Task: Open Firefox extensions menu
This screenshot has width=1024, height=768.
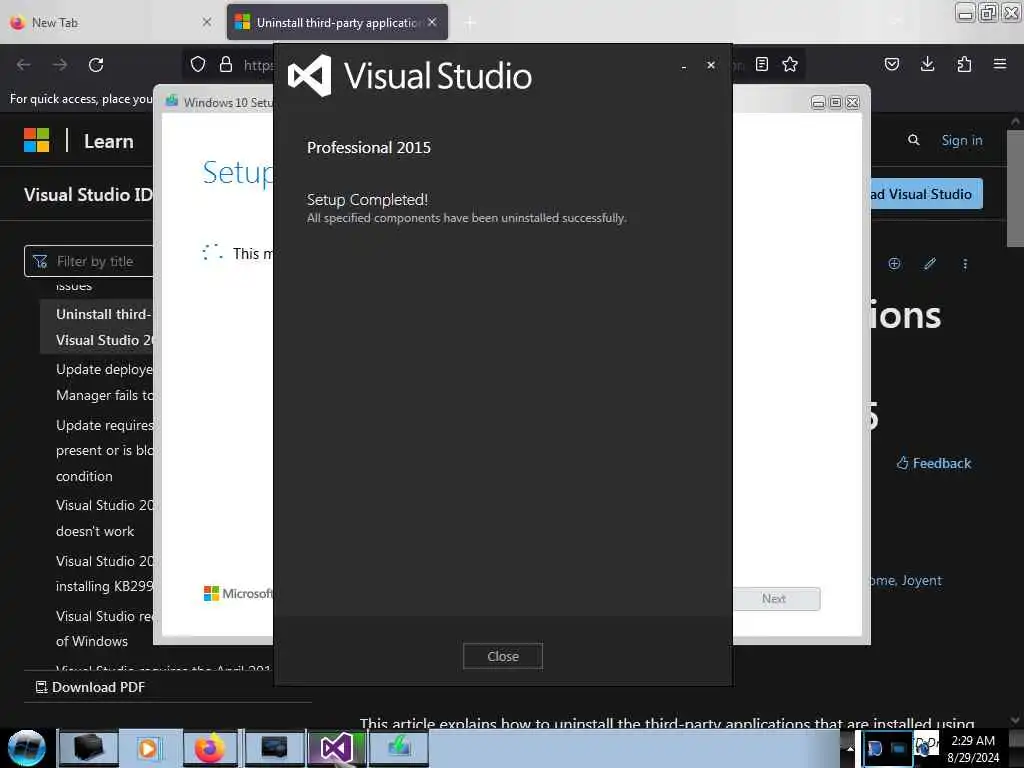Action: (964, 64)
